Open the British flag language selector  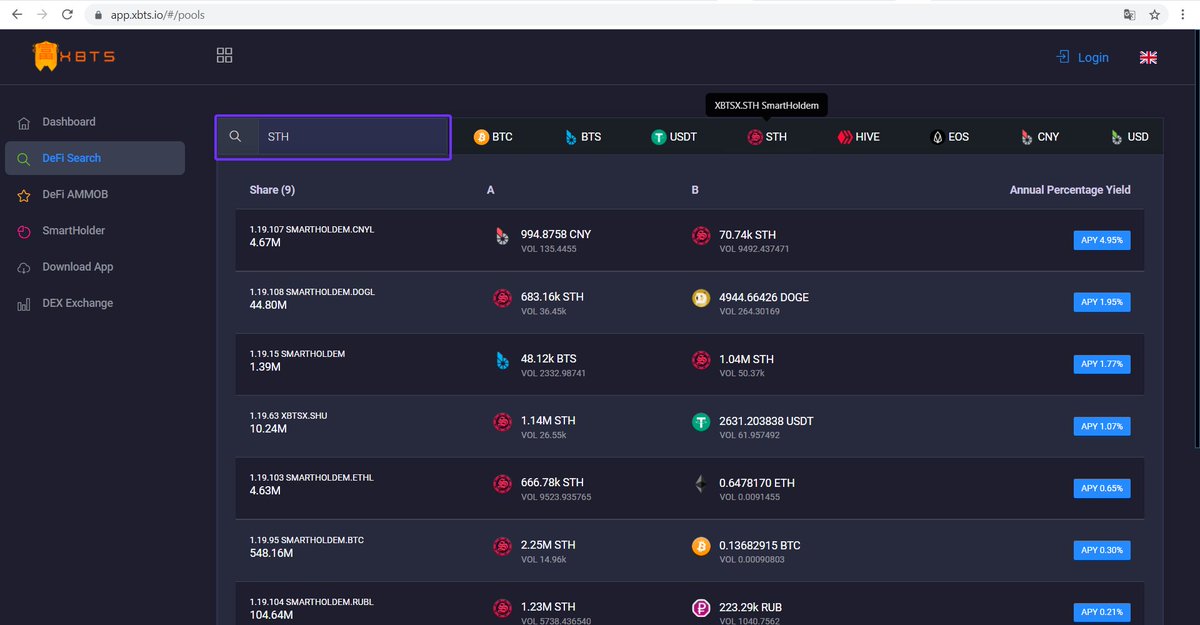click(1148, 57)
